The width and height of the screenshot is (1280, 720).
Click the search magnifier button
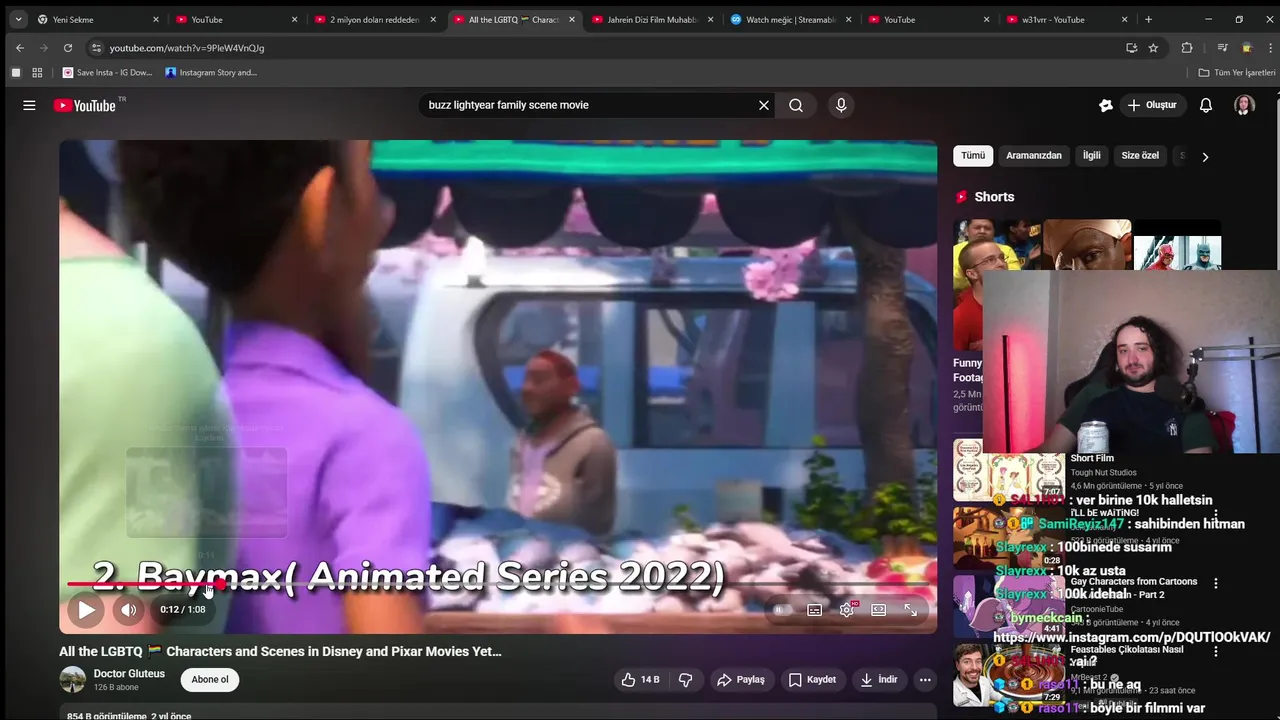(x=796, y=105)
